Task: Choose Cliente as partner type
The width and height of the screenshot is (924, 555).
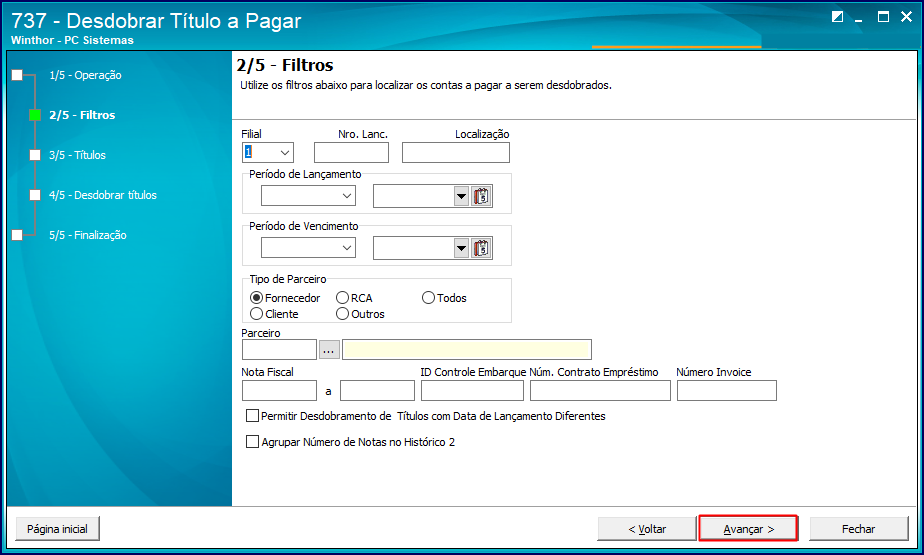Action: tap(275, 314)
